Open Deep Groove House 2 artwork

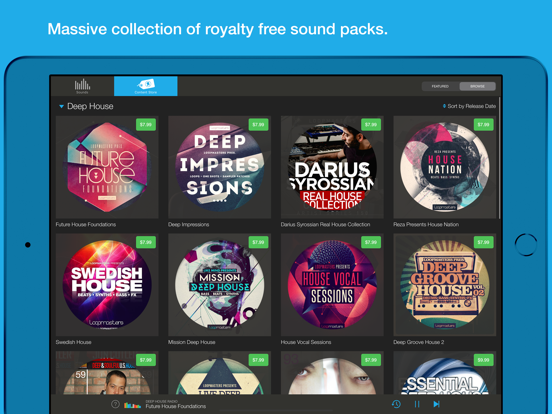[445, 285]
